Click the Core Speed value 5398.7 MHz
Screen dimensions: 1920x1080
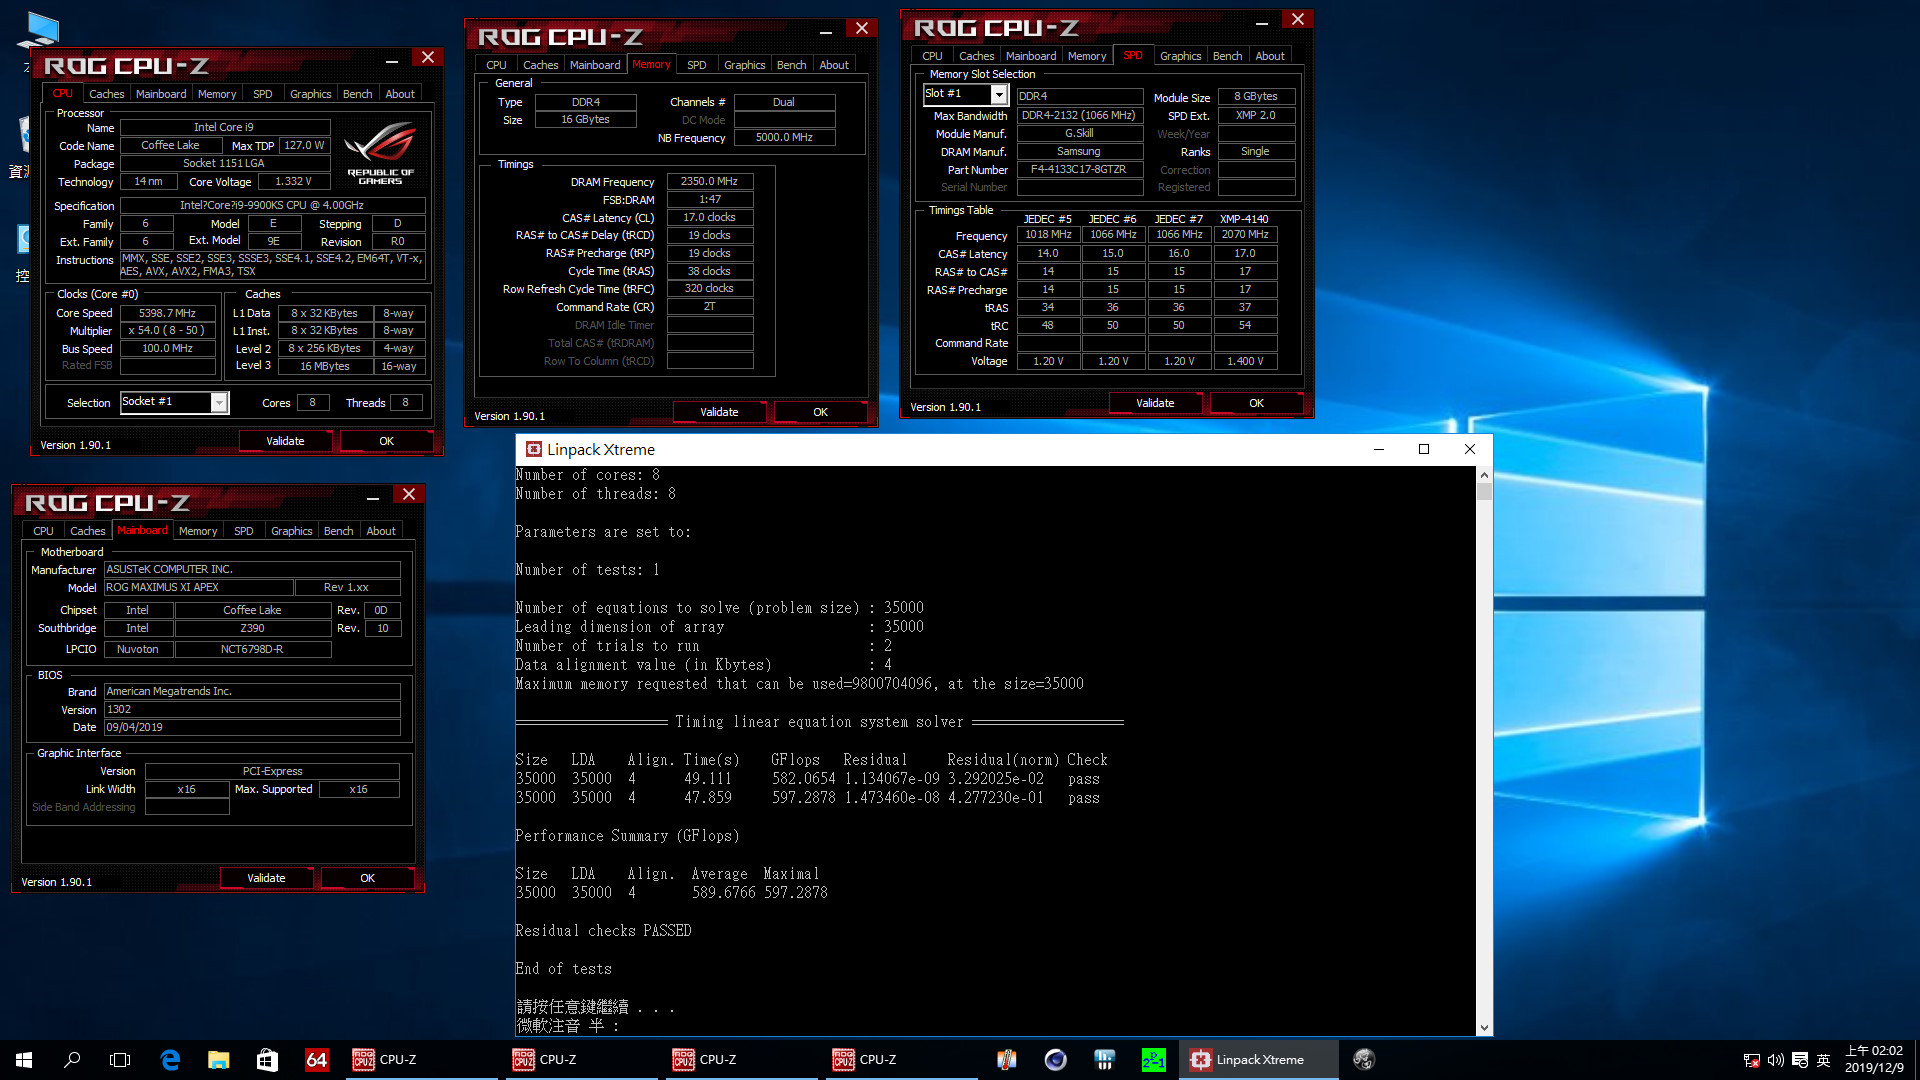(167, 313)
